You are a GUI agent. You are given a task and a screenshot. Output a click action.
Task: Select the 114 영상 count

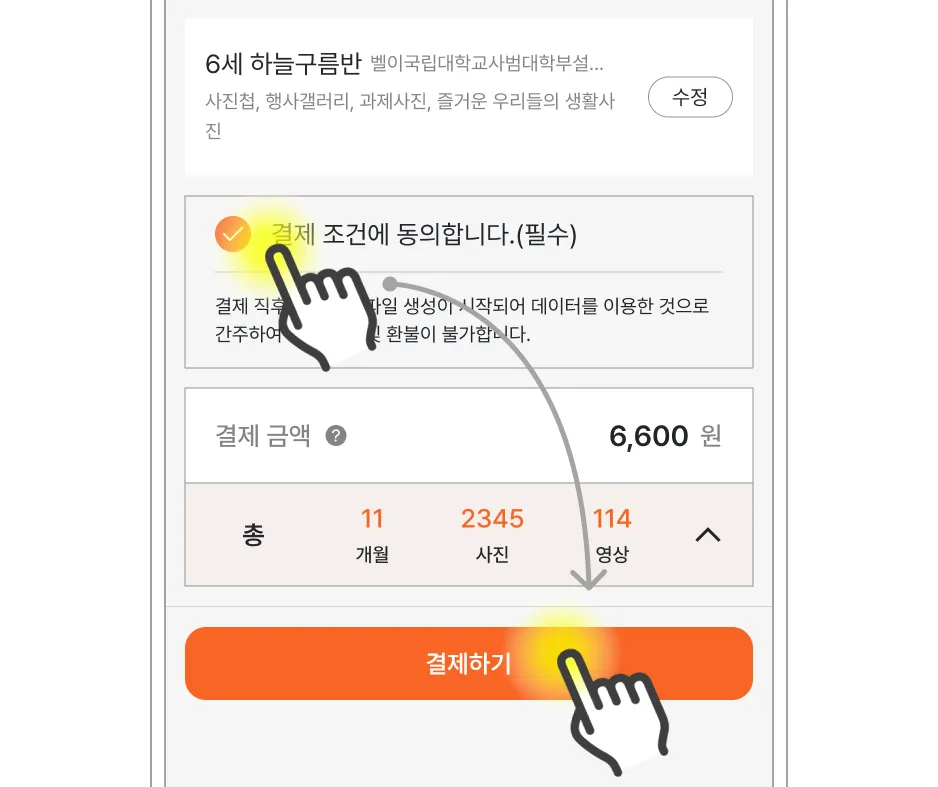[x=612, y=534]
